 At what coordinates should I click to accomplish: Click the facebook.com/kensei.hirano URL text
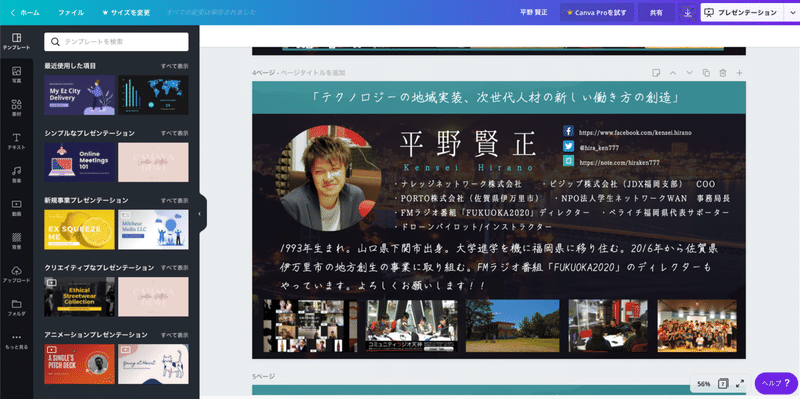635,132
